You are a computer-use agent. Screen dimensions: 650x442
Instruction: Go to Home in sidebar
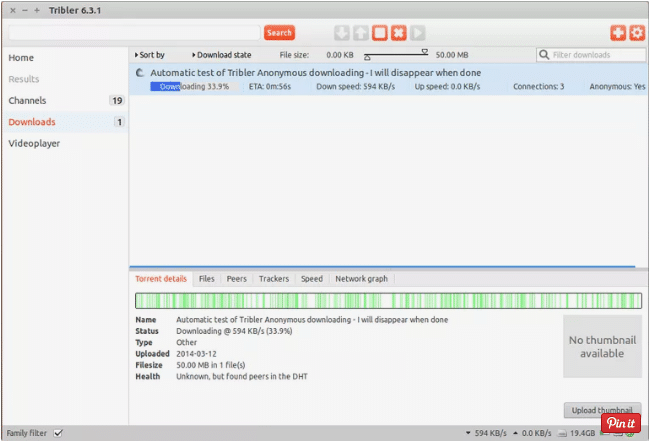[21, 58]
